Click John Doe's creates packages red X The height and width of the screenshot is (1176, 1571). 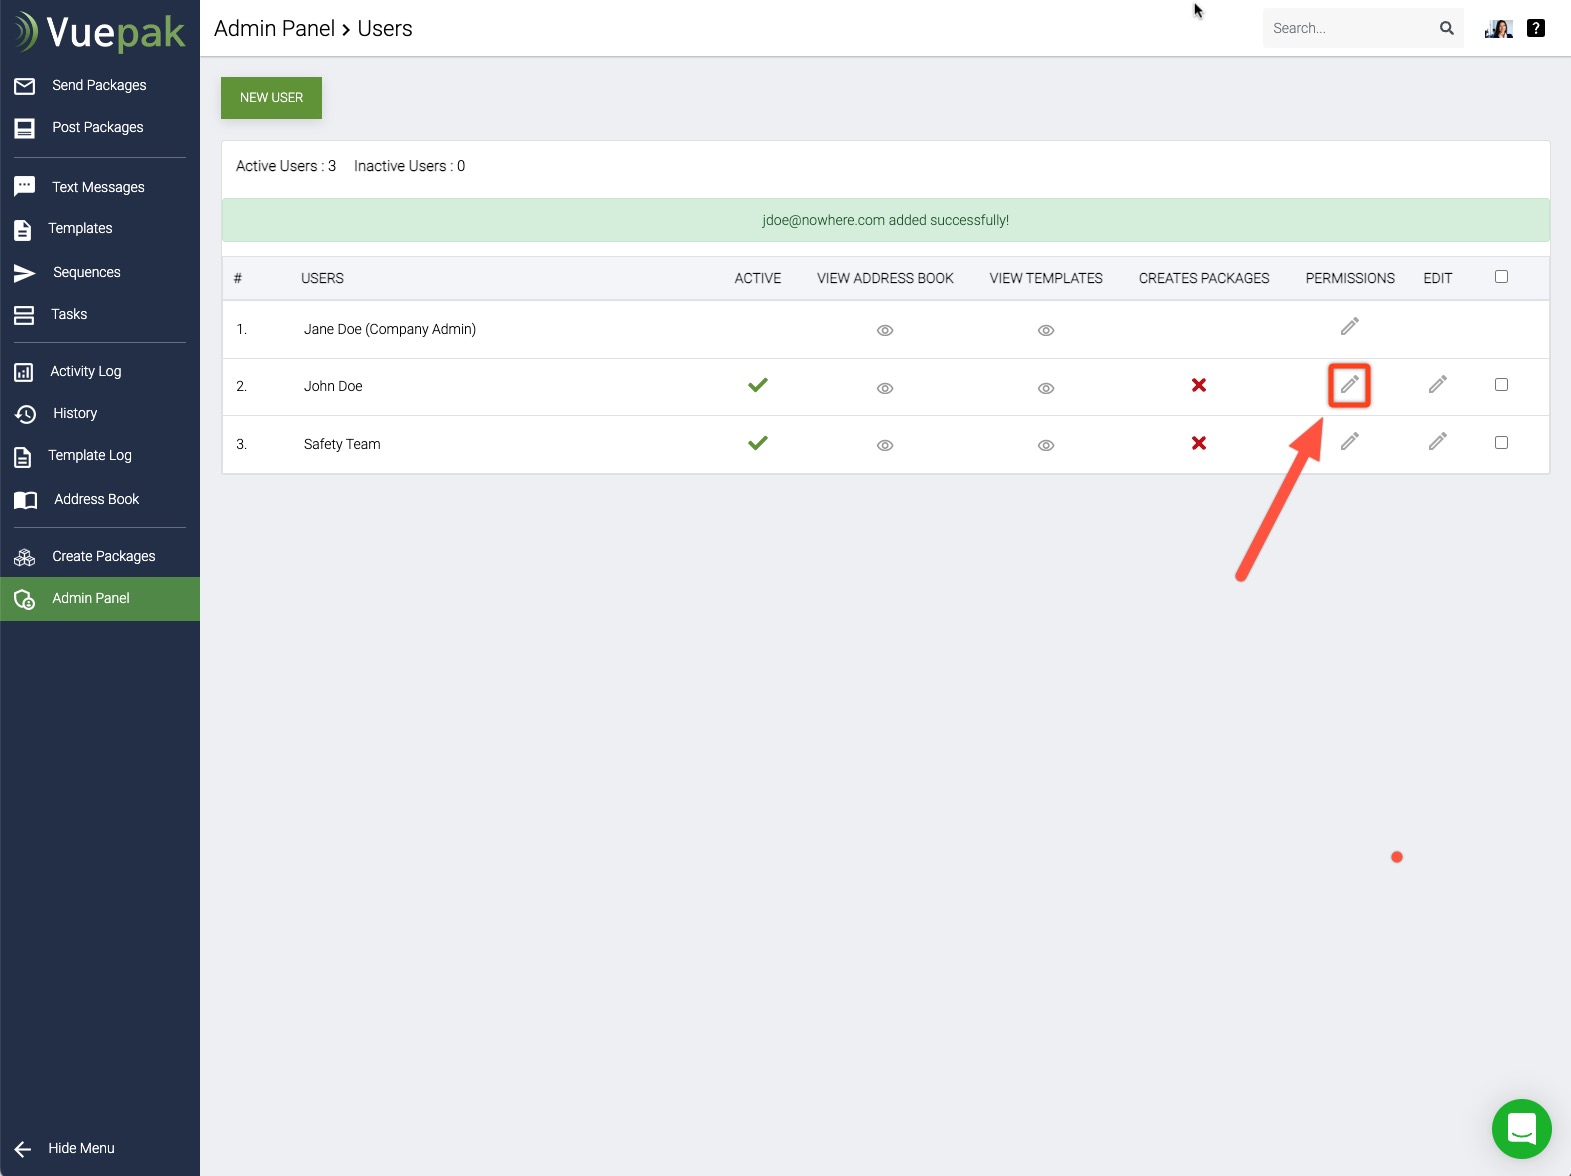pyautogui.click(x=1198, y=386)
